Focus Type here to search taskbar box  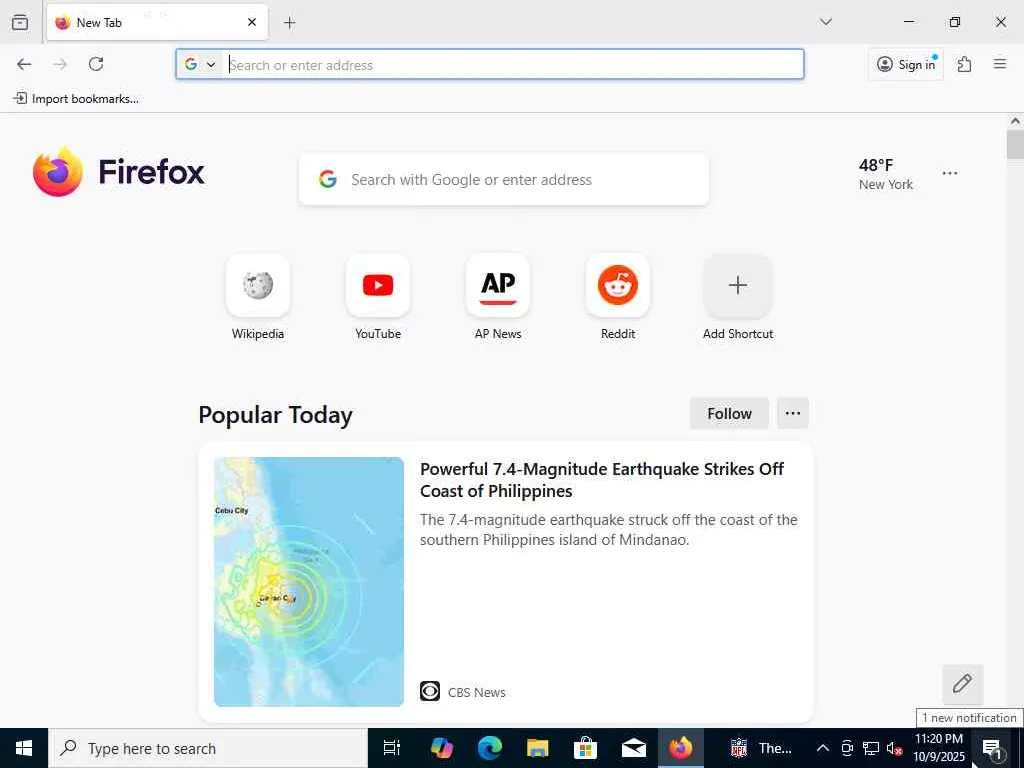(x=208, y=748)
